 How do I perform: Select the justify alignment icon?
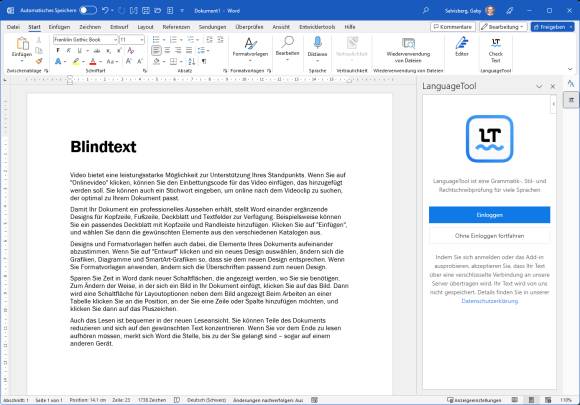pyautogui.click(x=189, y=50)
